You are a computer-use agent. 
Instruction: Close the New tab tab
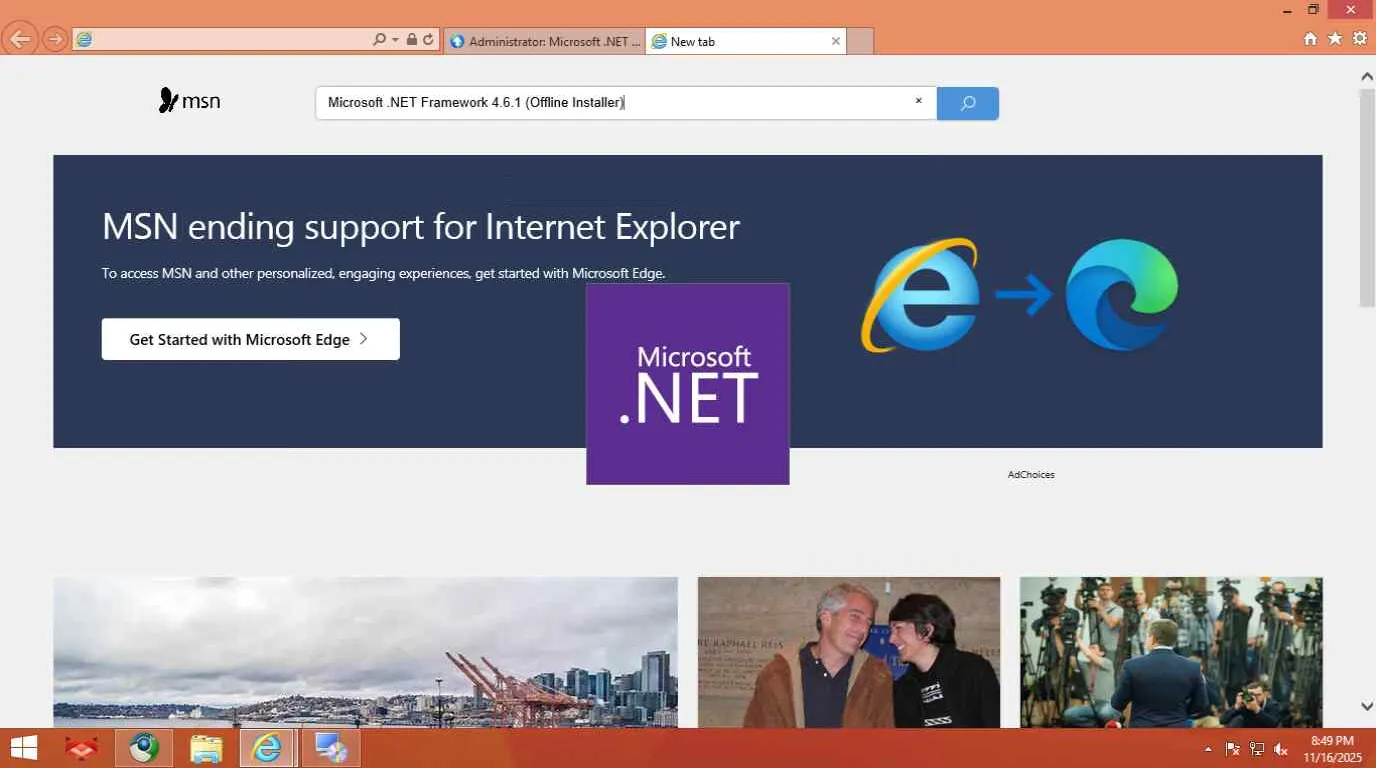click(x=836, y=41)
